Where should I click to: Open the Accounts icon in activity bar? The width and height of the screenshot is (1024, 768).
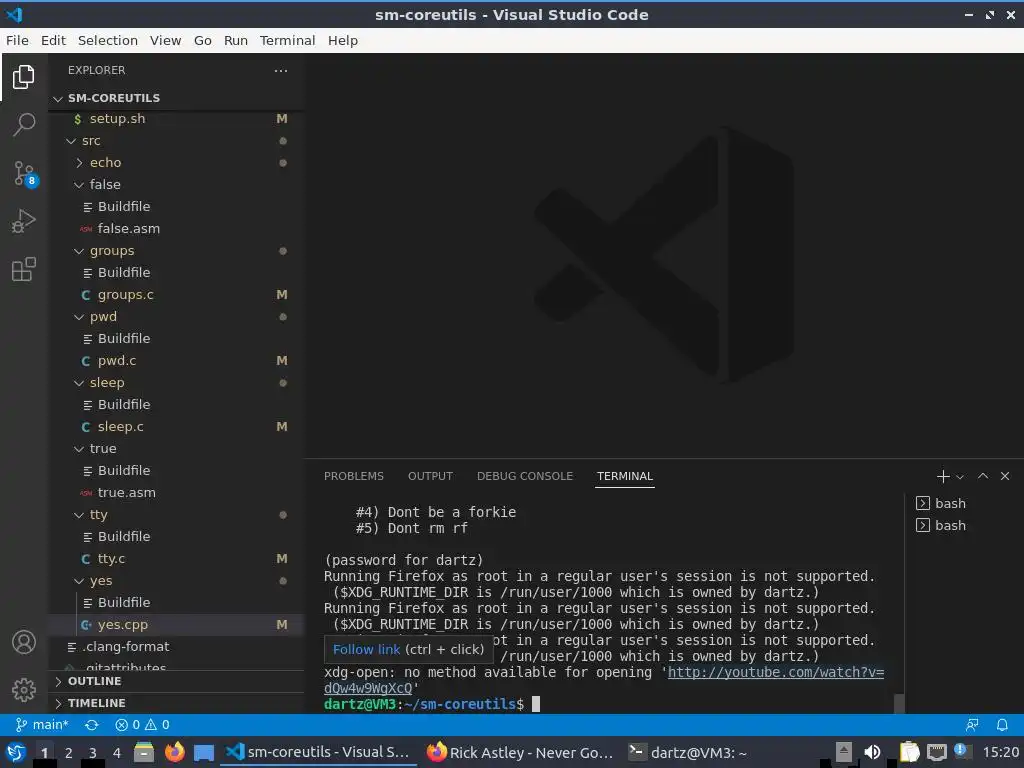coord(24,642)
